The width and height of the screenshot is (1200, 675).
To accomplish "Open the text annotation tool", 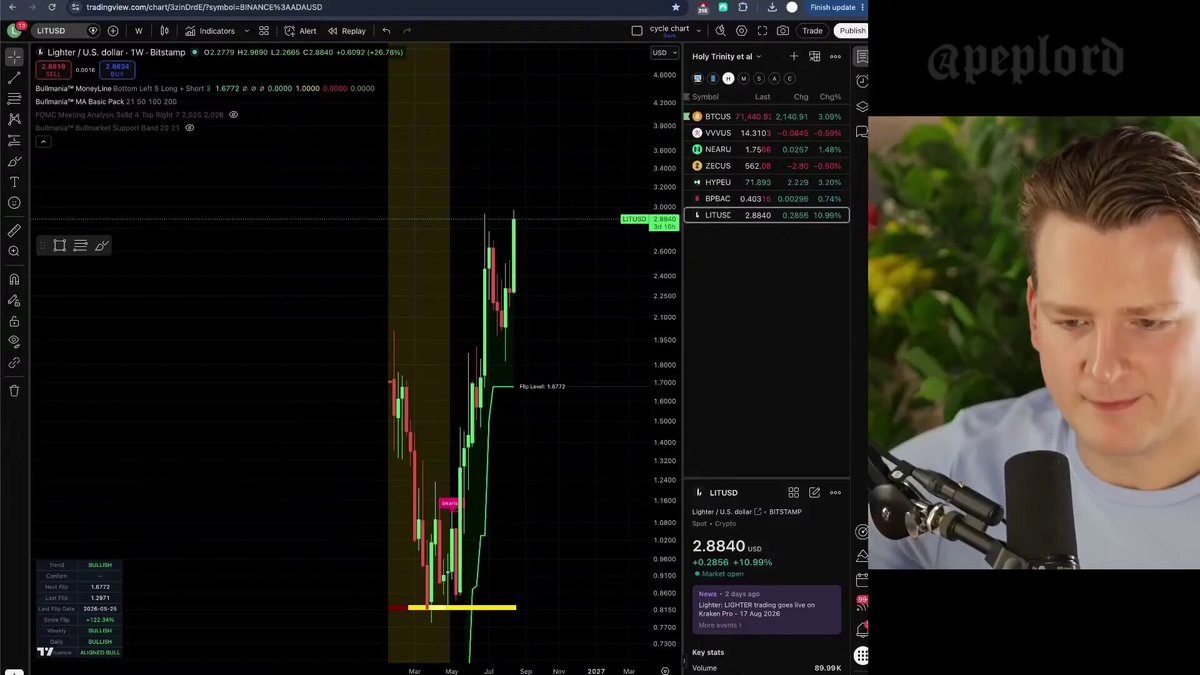I will click(14, 182).
